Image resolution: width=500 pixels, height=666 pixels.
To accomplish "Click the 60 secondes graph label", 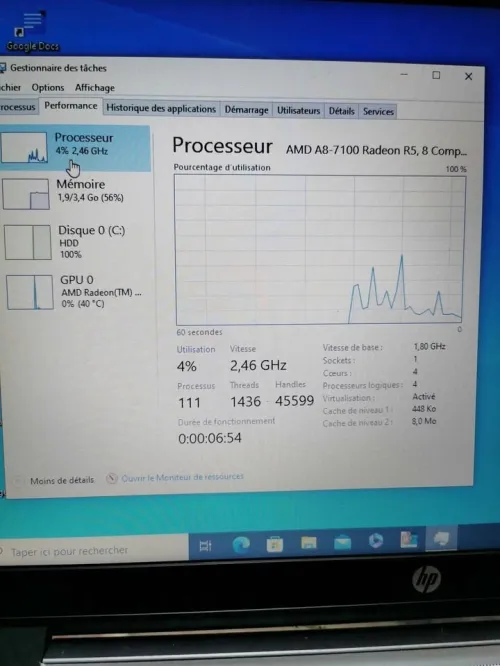I will [x=199, y=332].
